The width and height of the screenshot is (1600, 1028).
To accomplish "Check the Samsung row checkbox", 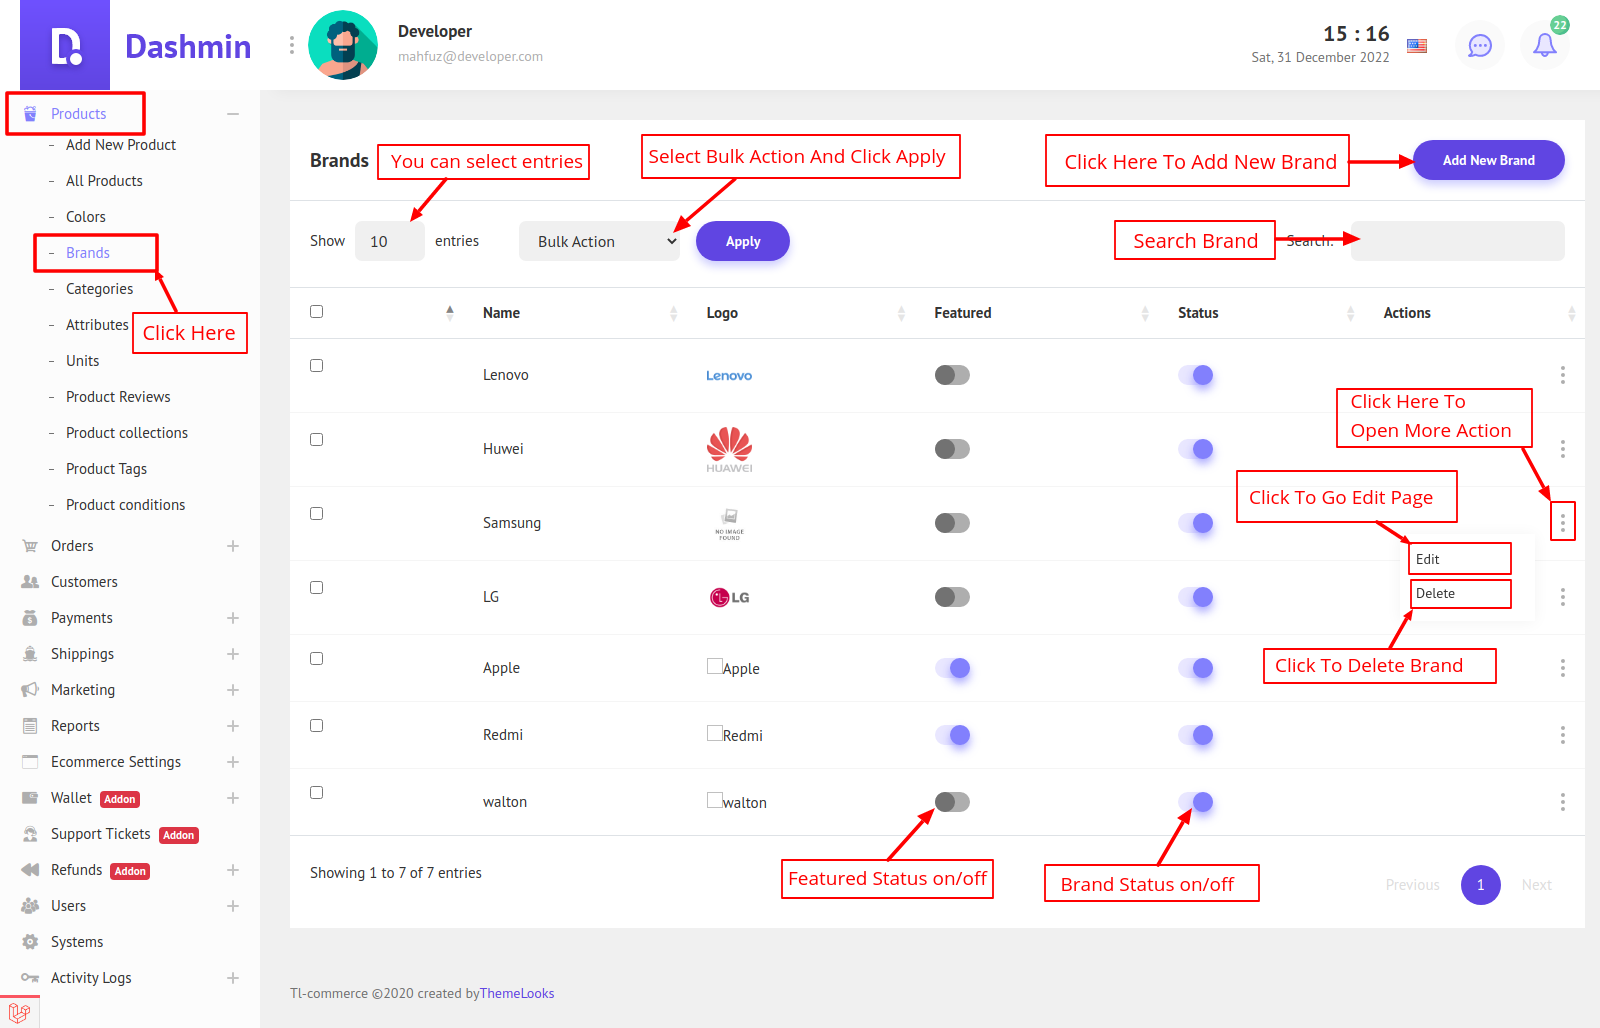I will [x=317, y=514].
